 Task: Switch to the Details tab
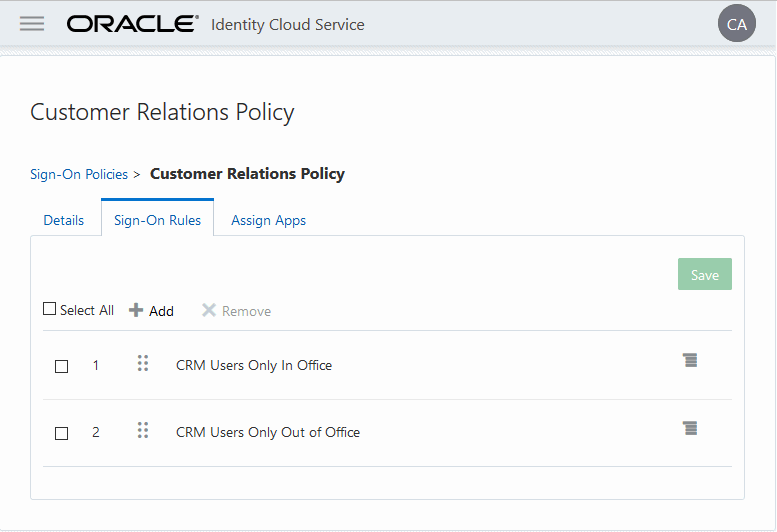pyautogui.click(x=64, y=220)
